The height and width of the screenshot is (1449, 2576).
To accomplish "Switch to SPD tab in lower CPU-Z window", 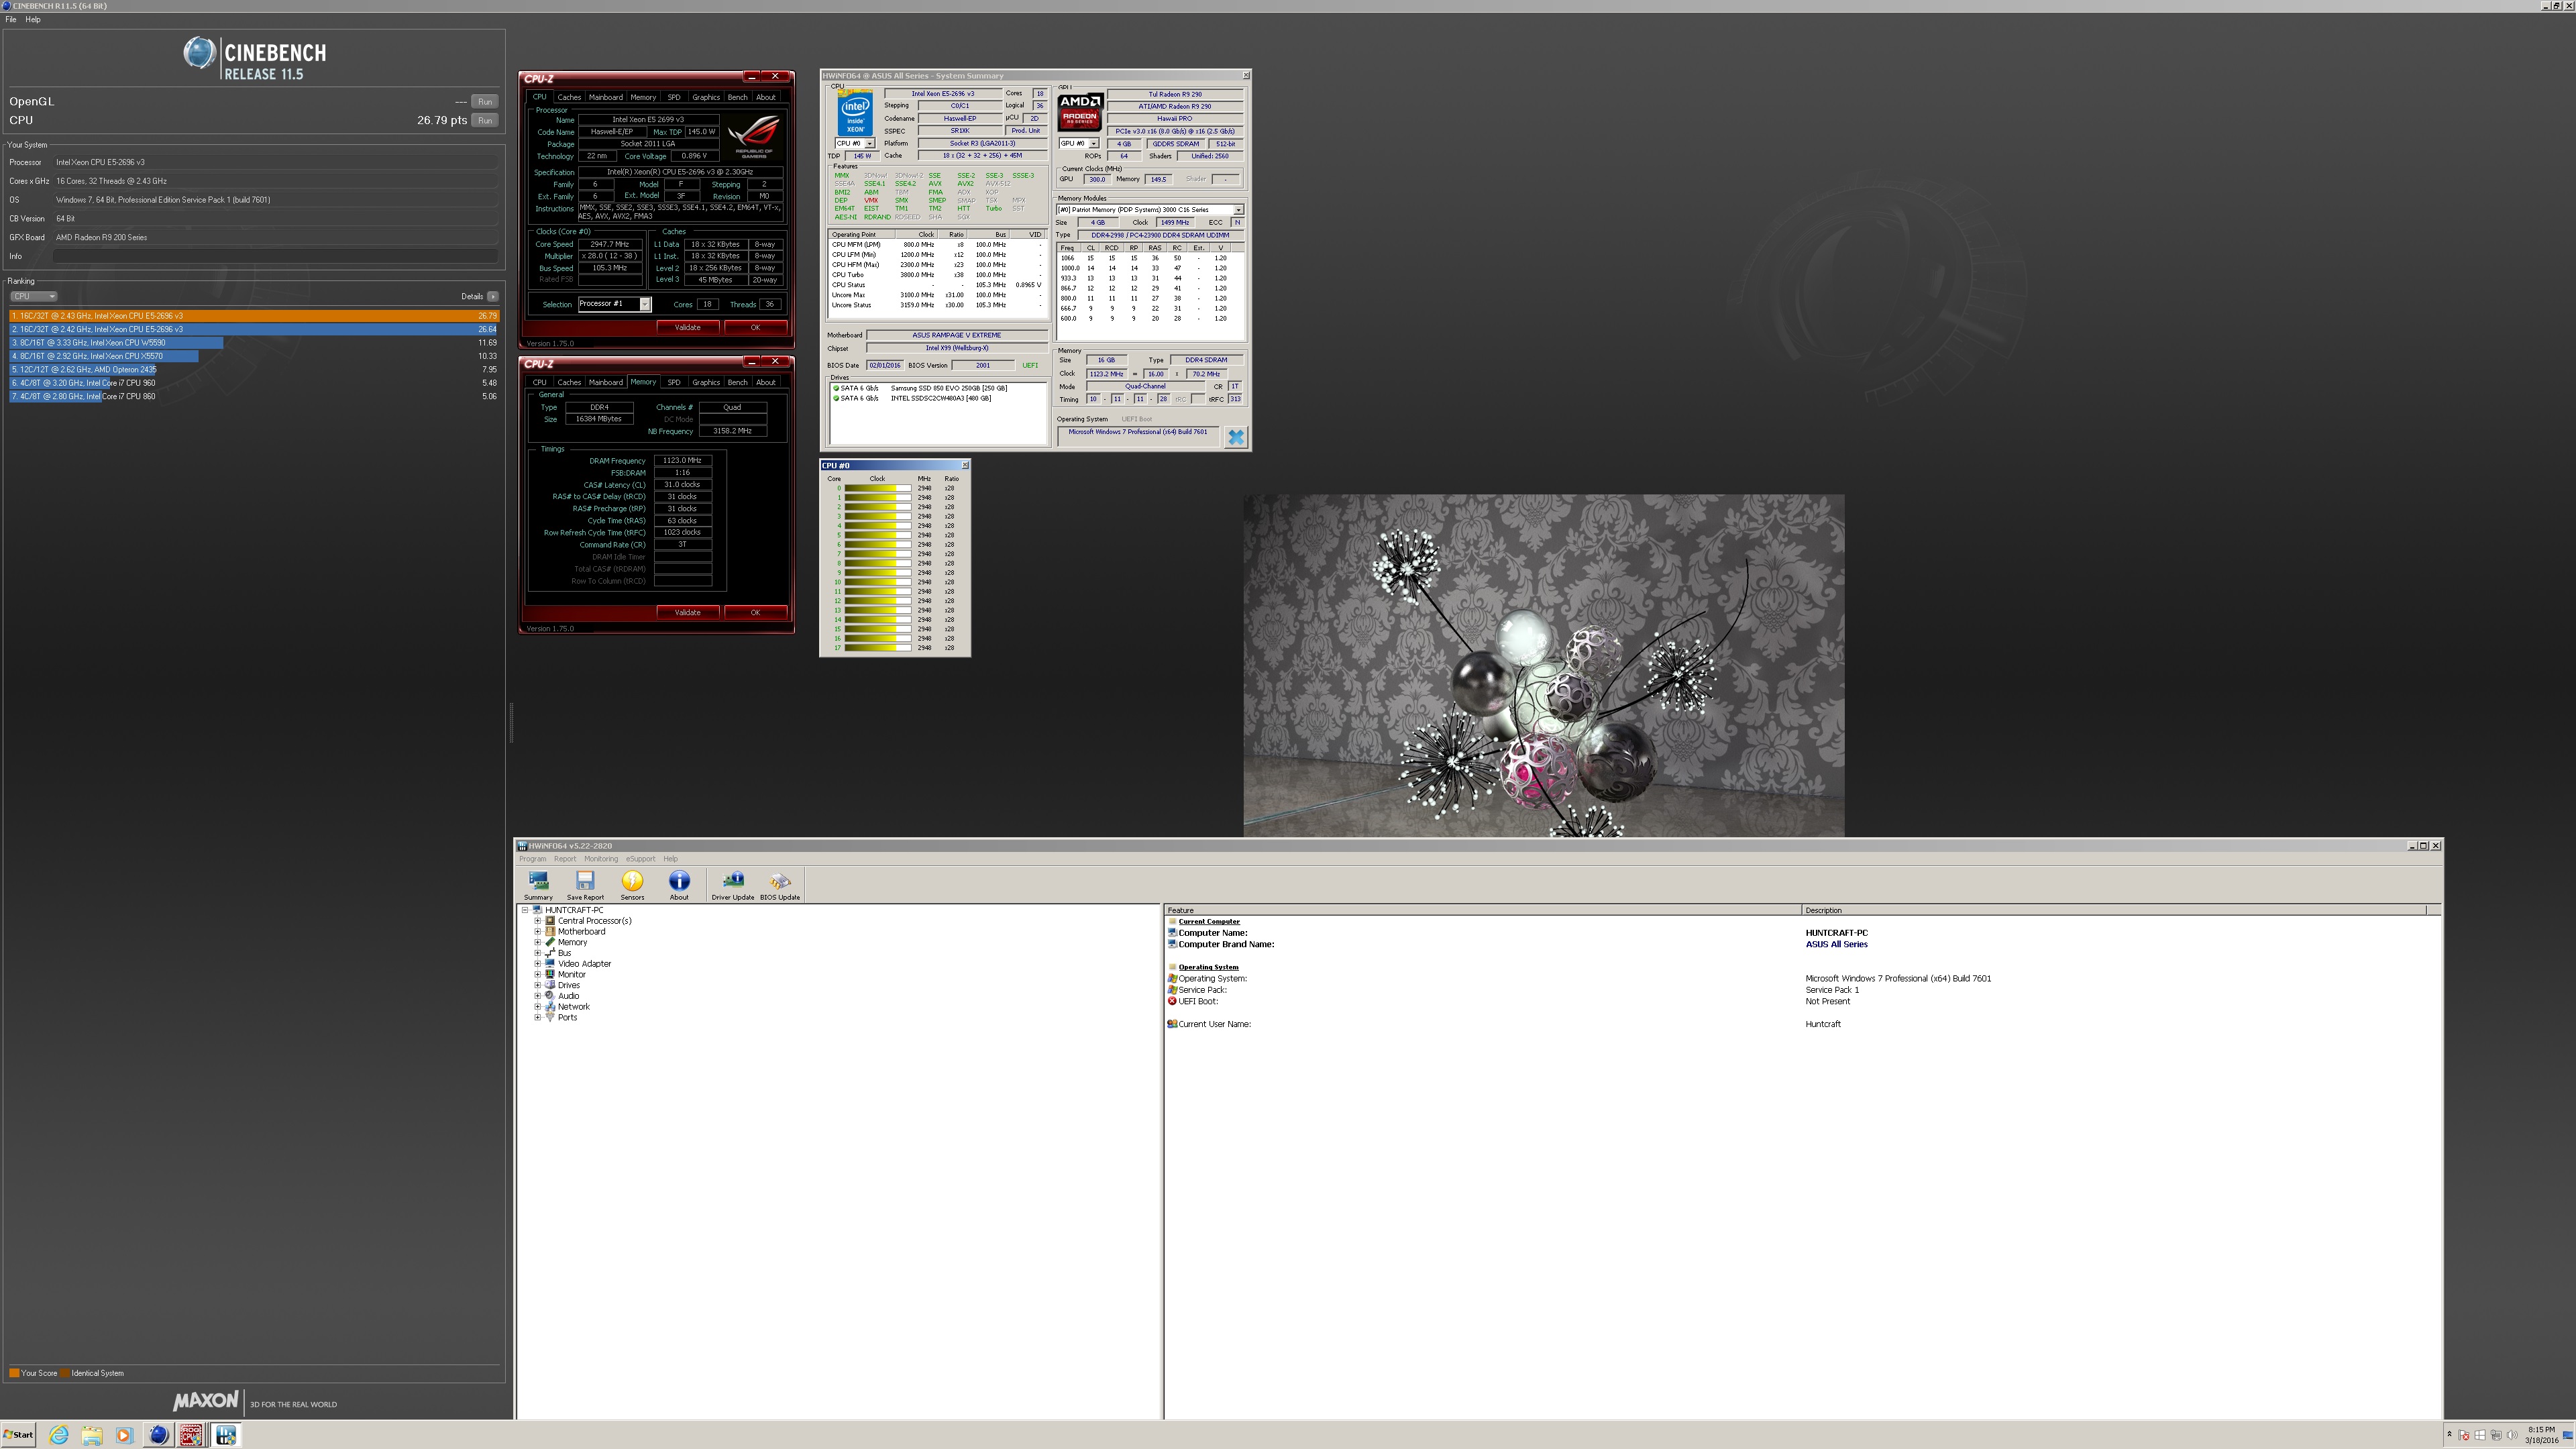I will (674, 382).
